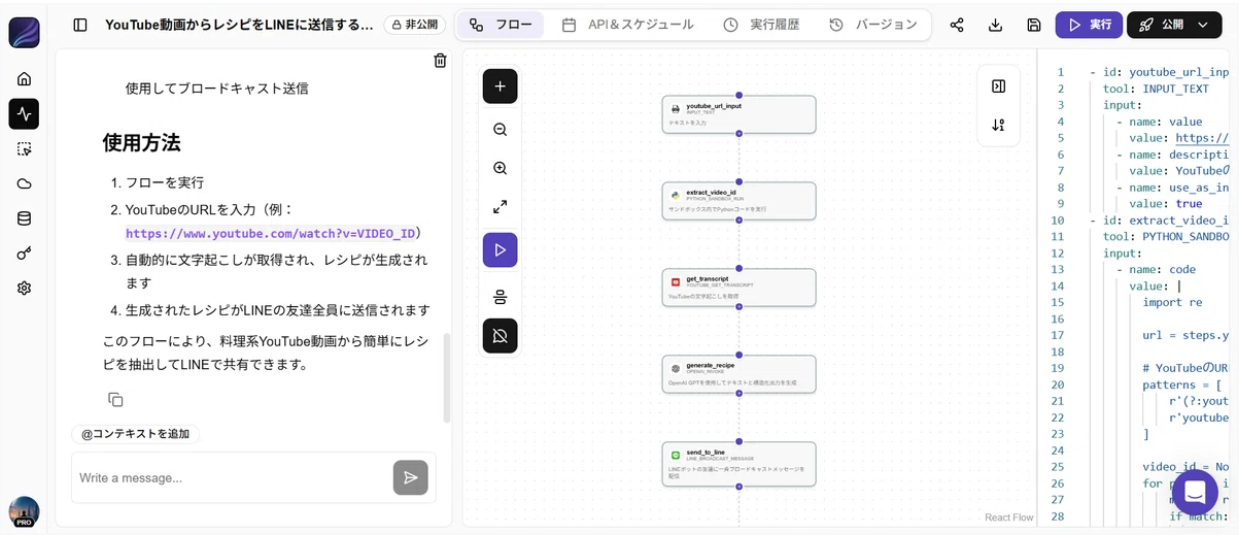Image resolution: width=1242 pixels, height=542 pixels.
Task: Zoom in the flow canvas
Action: tap(500, 168)
